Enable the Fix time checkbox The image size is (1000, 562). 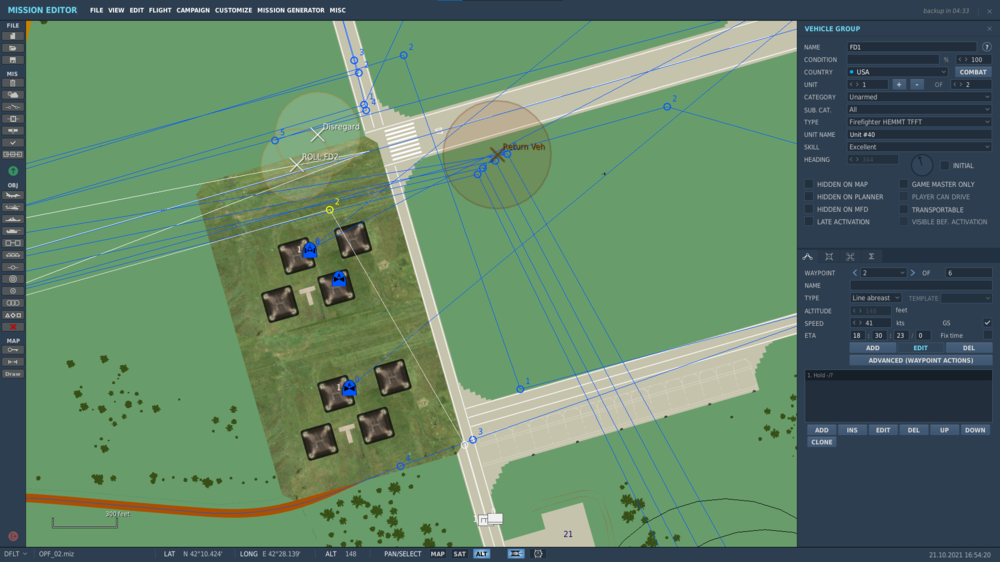tap(987, 335)
